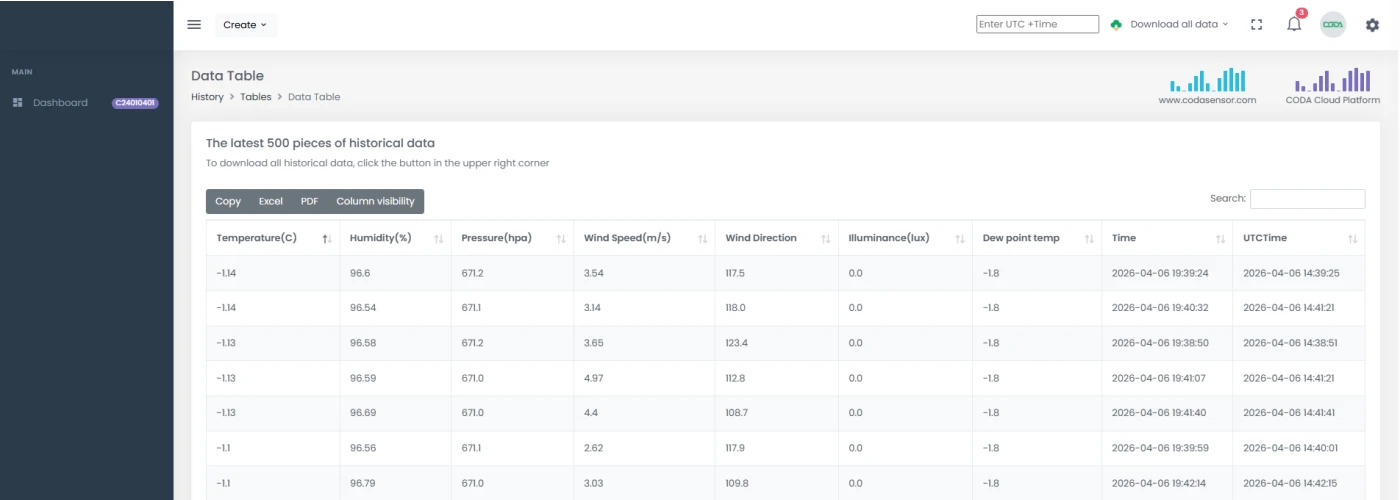Enter fullscreen mode via expand icon
Viewport: 1400px width, 500px height.
(x=1257, y=25)
